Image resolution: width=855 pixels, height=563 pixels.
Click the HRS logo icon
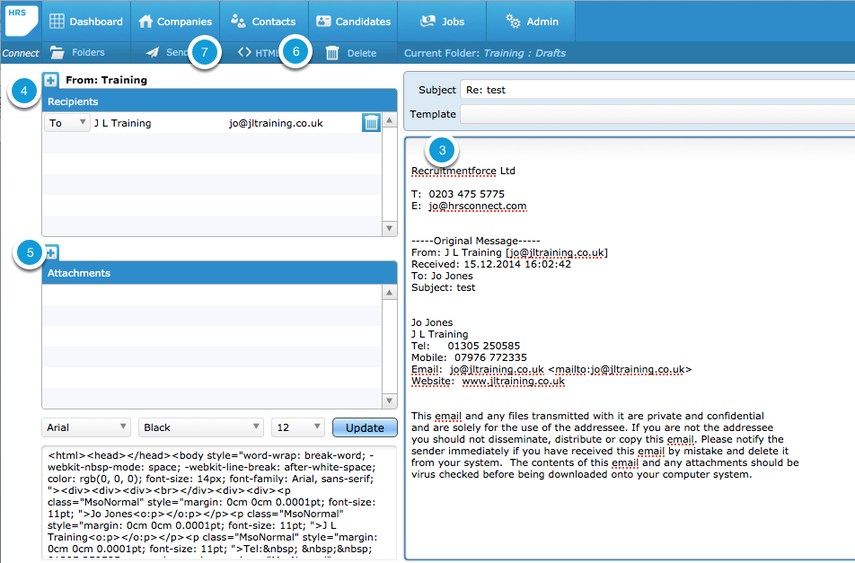click(22, 20)
